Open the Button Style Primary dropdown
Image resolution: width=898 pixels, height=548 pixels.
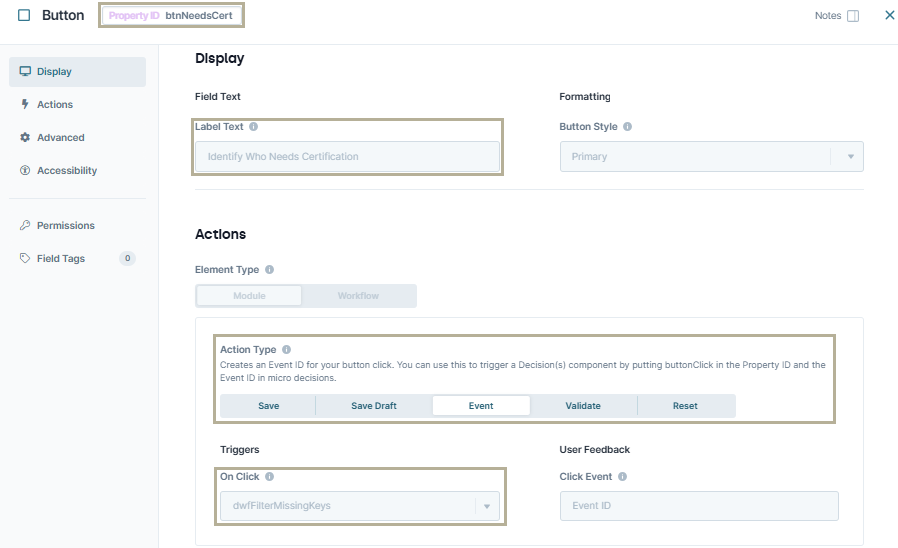pos(711,156)
